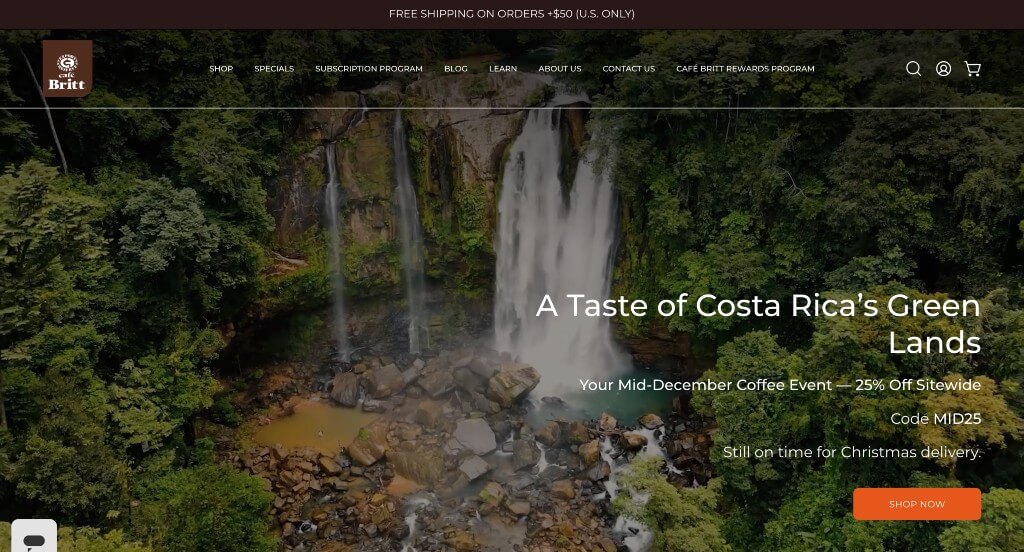The image size is (1024, 552).
Task: Visit the Blog link
Action: click(x=456, y=69)
